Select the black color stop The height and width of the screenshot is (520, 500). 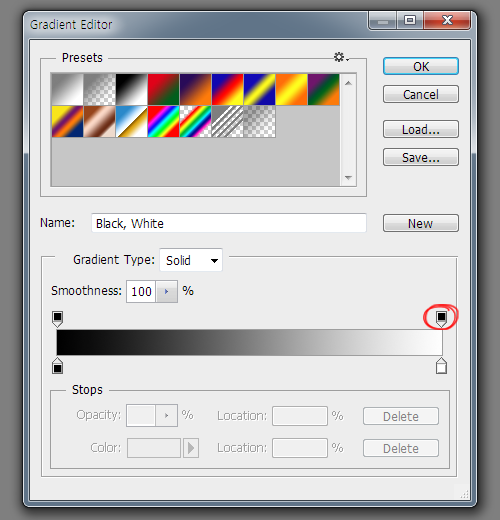click(x=57, y=366)
